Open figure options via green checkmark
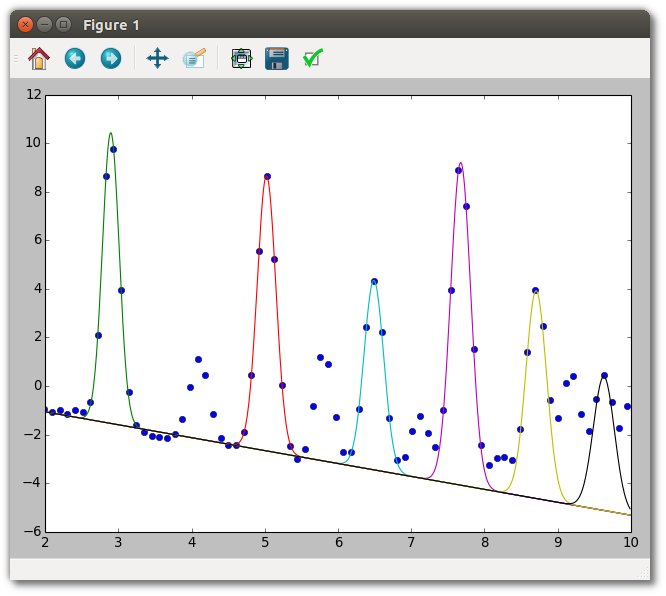 [313, 58]
